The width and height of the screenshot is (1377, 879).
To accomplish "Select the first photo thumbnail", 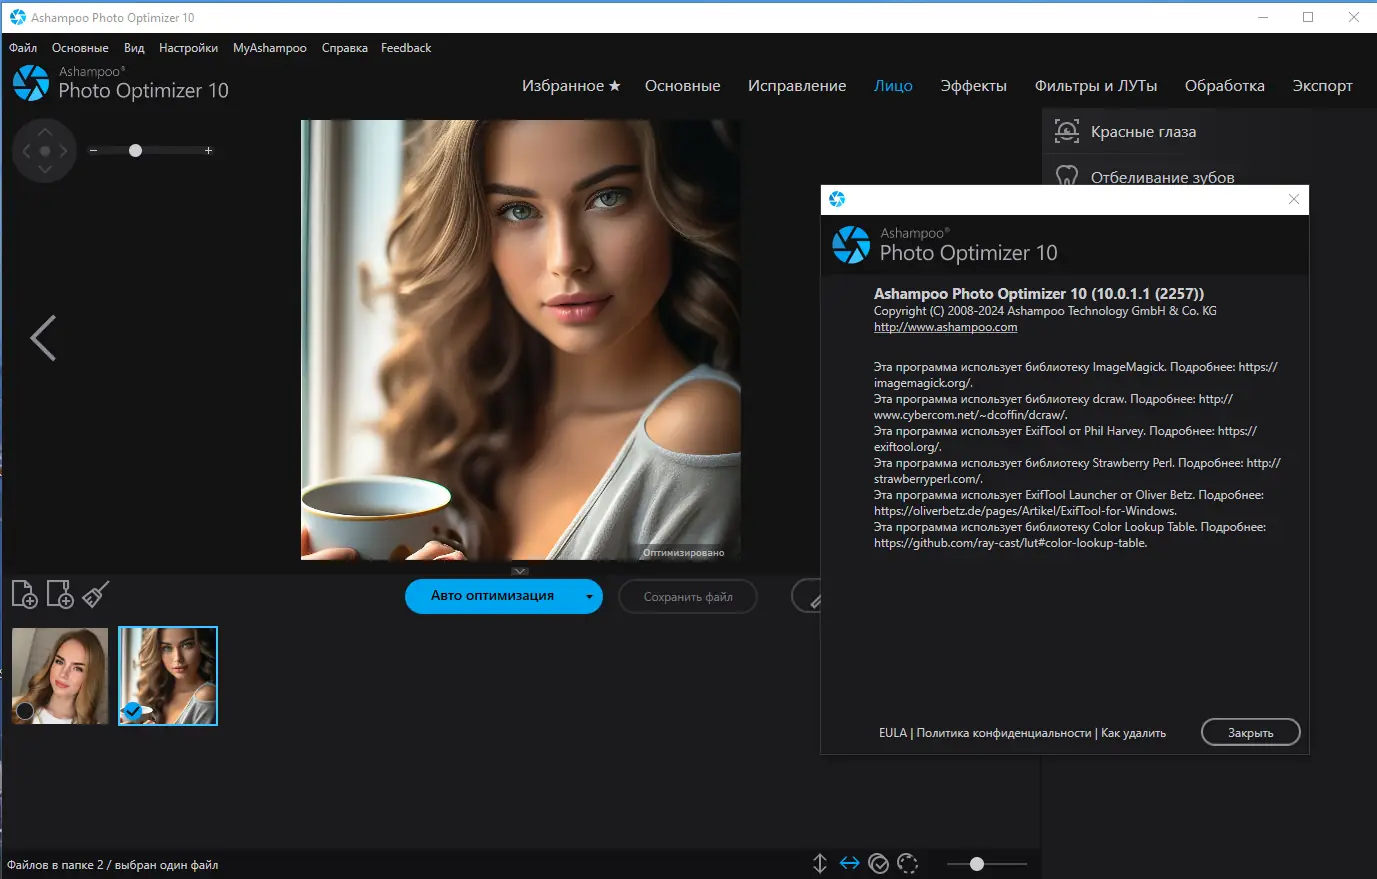I will coord(60,675).
